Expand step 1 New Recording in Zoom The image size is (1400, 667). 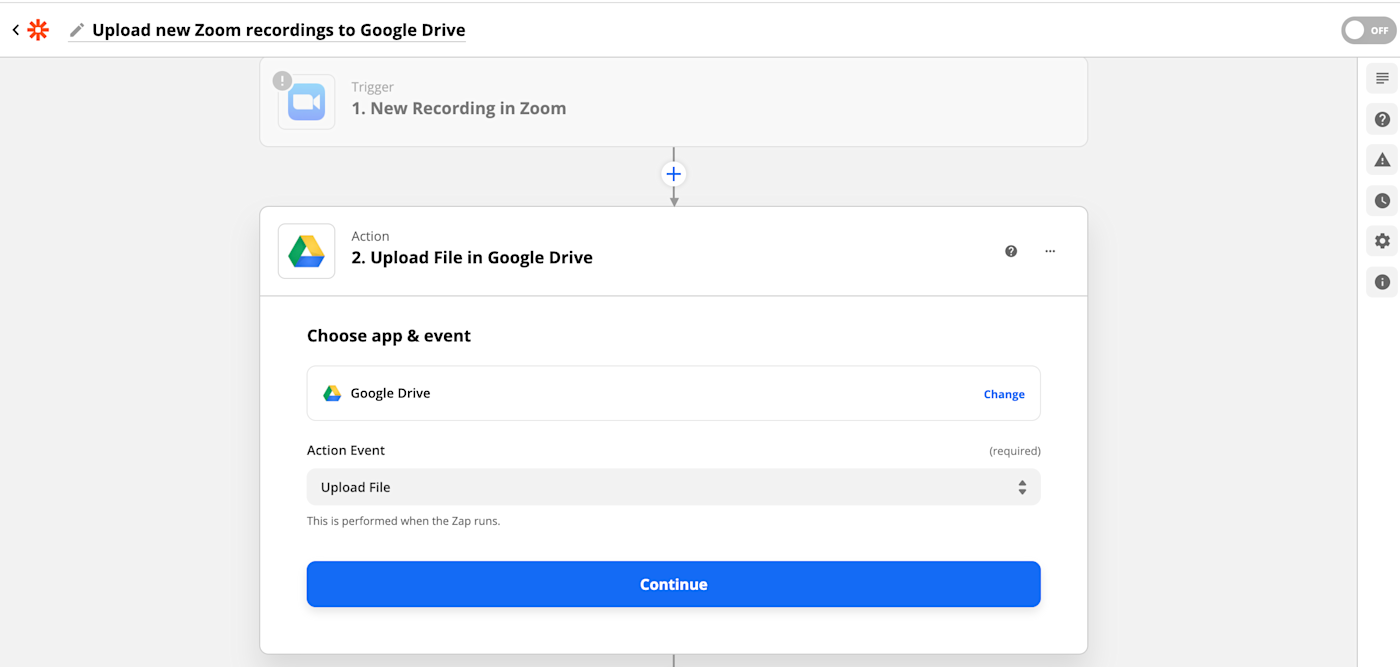673,101
